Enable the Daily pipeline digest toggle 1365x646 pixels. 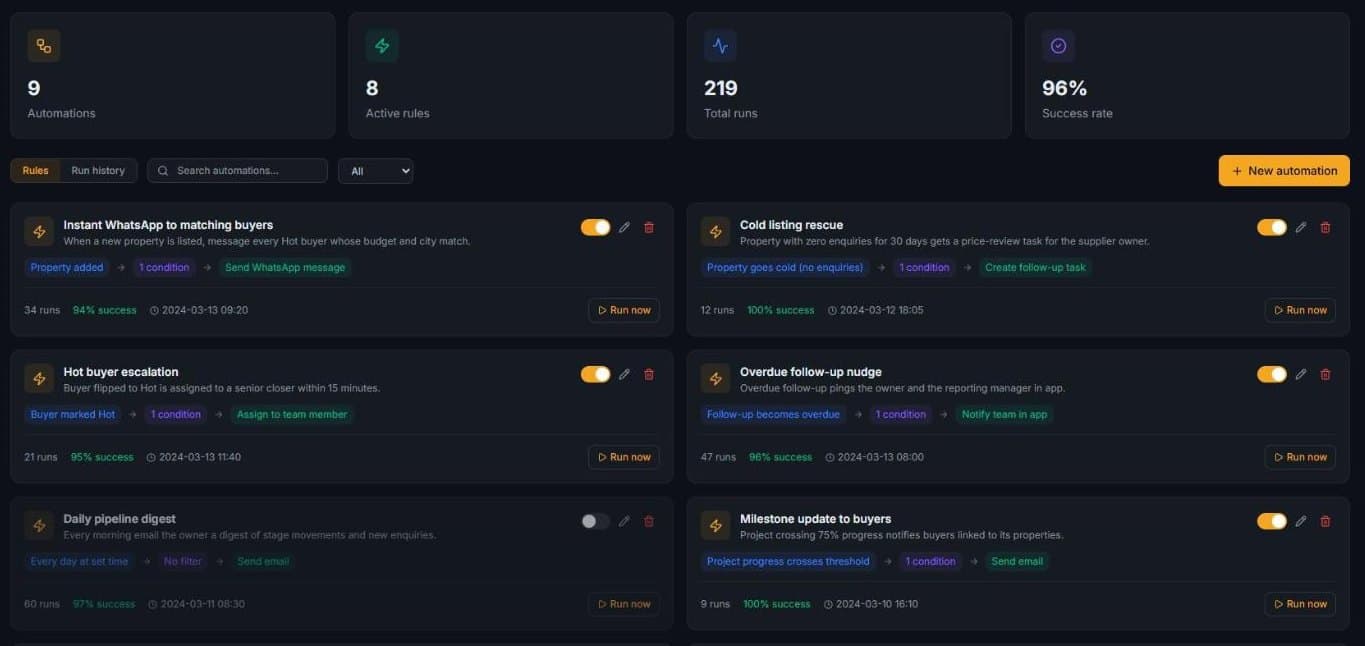595,521
